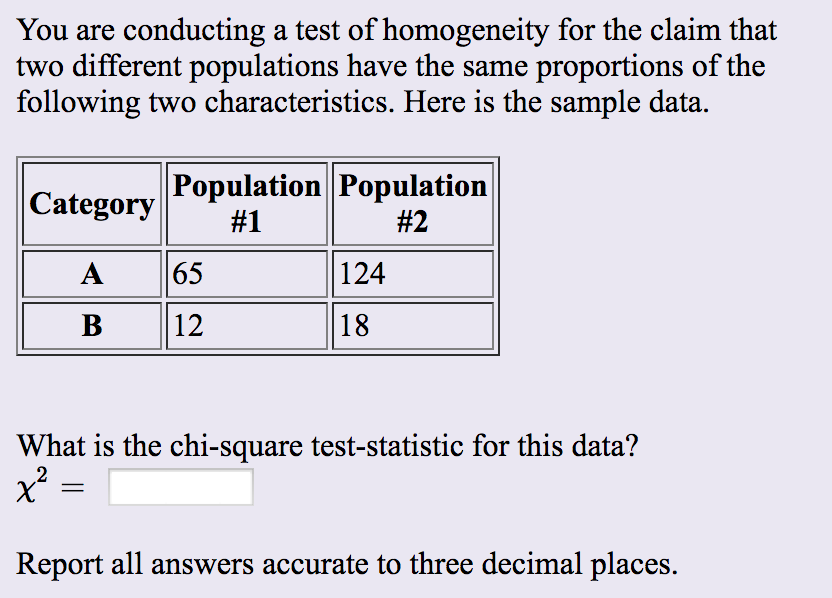Click the Category header cell

tap(91, 203)
